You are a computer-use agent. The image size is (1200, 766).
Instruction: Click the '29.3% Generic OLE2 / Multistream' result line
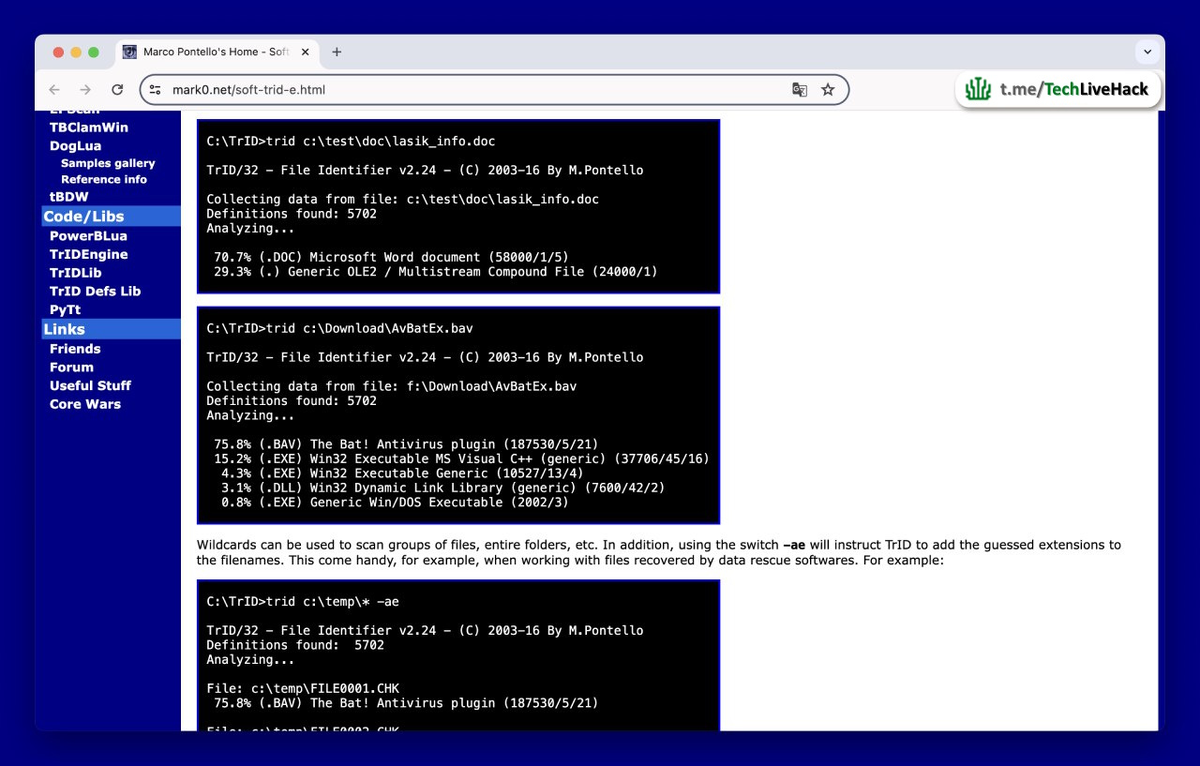coord(435,271)
